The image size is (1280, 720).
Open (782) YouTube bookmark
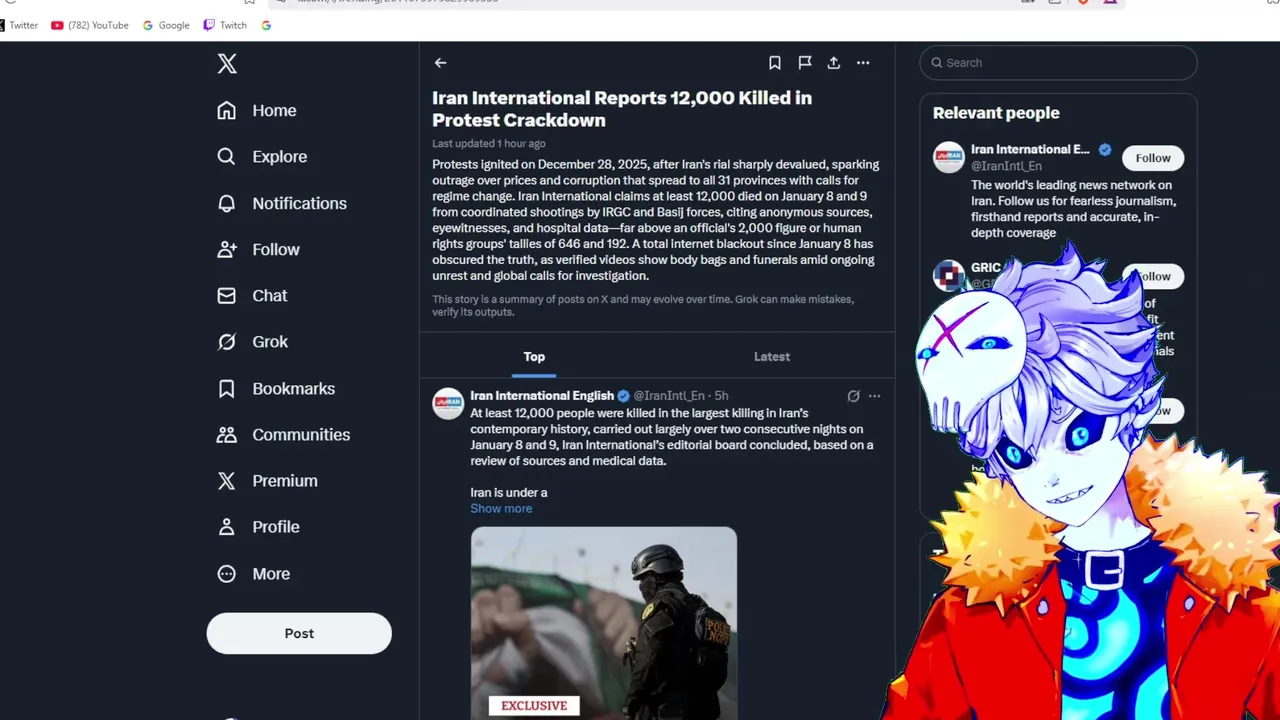tap(90, 25)
